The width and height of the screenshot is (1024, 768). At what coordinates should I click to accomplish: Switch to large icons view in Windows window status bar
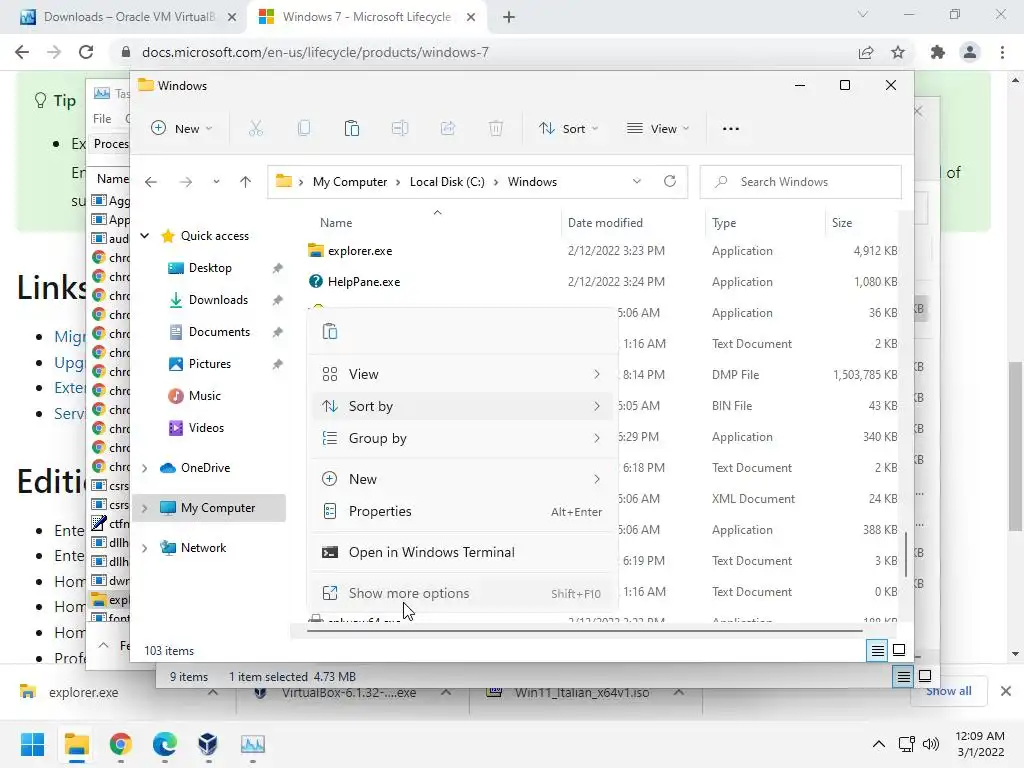coord(899,650)
